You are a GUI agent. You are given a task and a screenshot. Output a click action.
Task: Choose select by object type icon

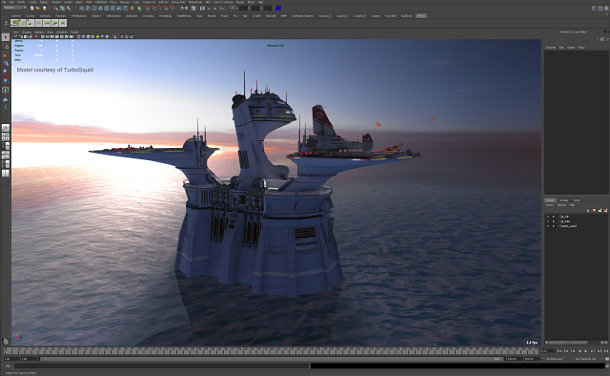62,8
